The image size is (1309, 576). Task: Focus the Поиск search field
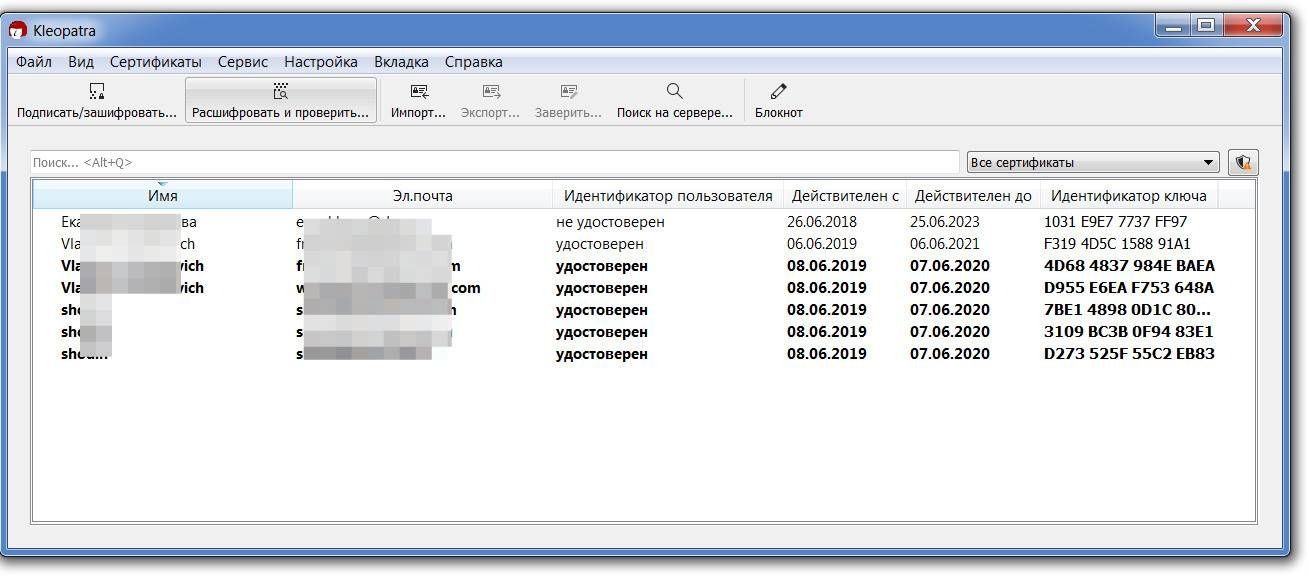point(494,162)
